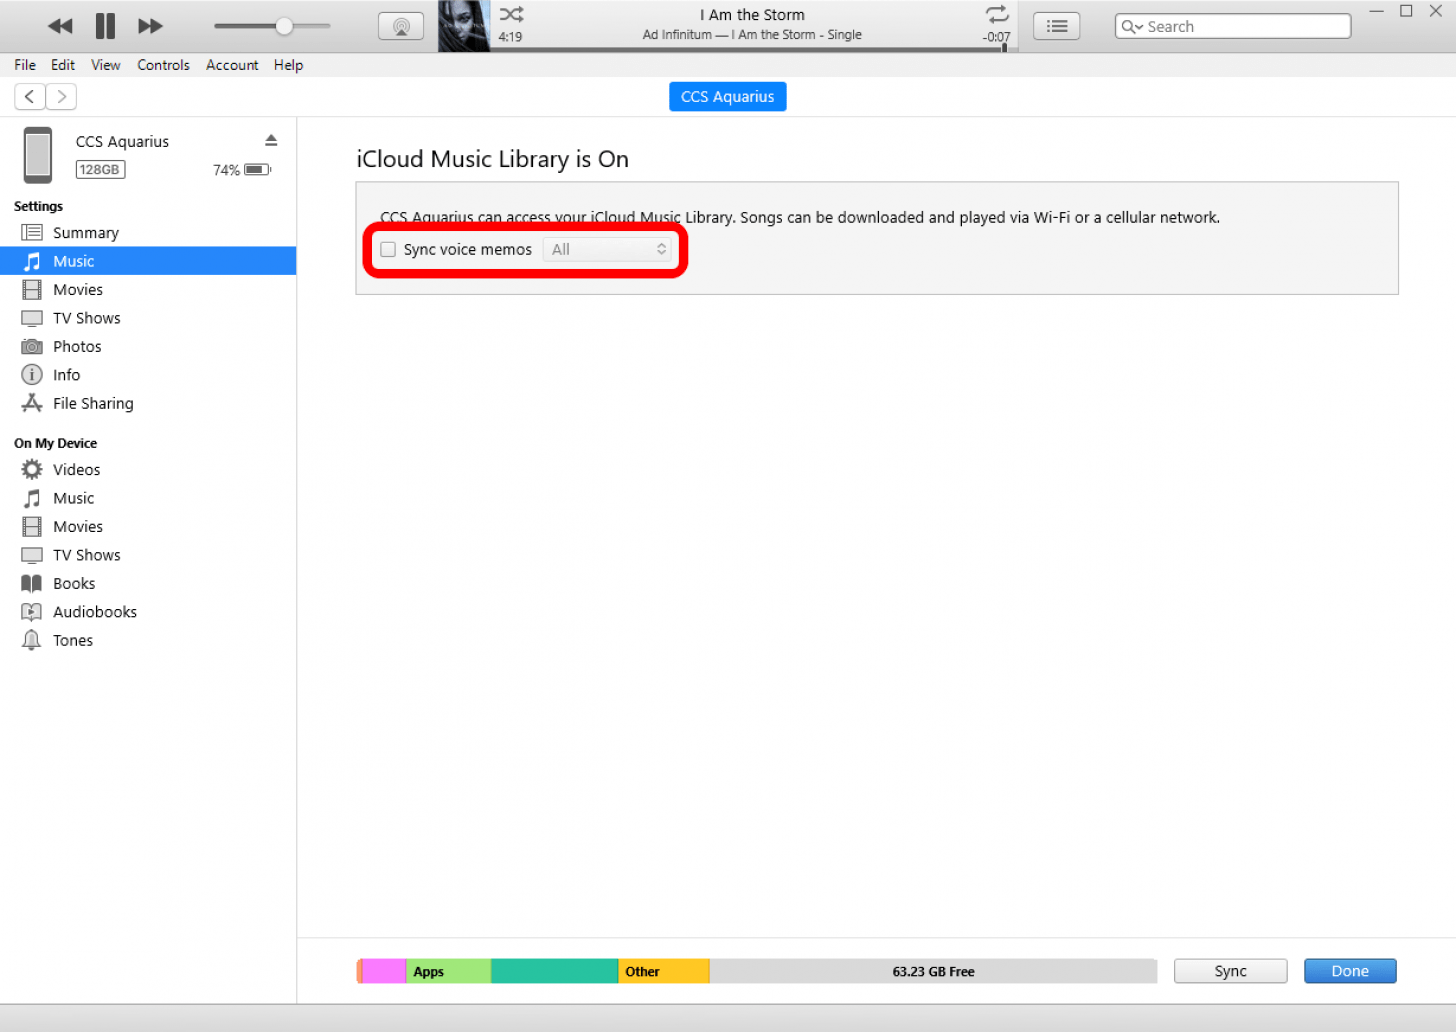Enable the Sync voice memos checkbox
Viewport: 1456px width, 1032px height.
click(387, 249)
